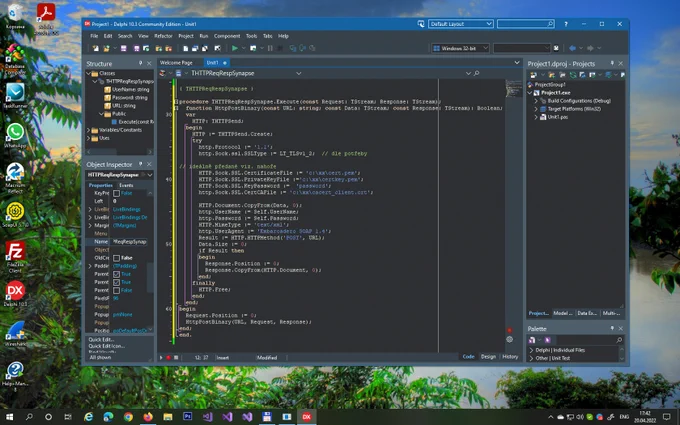Viewport: 680px width, 425px height.
Task: Click the search magnifier in code editor header
Action: [477, 73]
